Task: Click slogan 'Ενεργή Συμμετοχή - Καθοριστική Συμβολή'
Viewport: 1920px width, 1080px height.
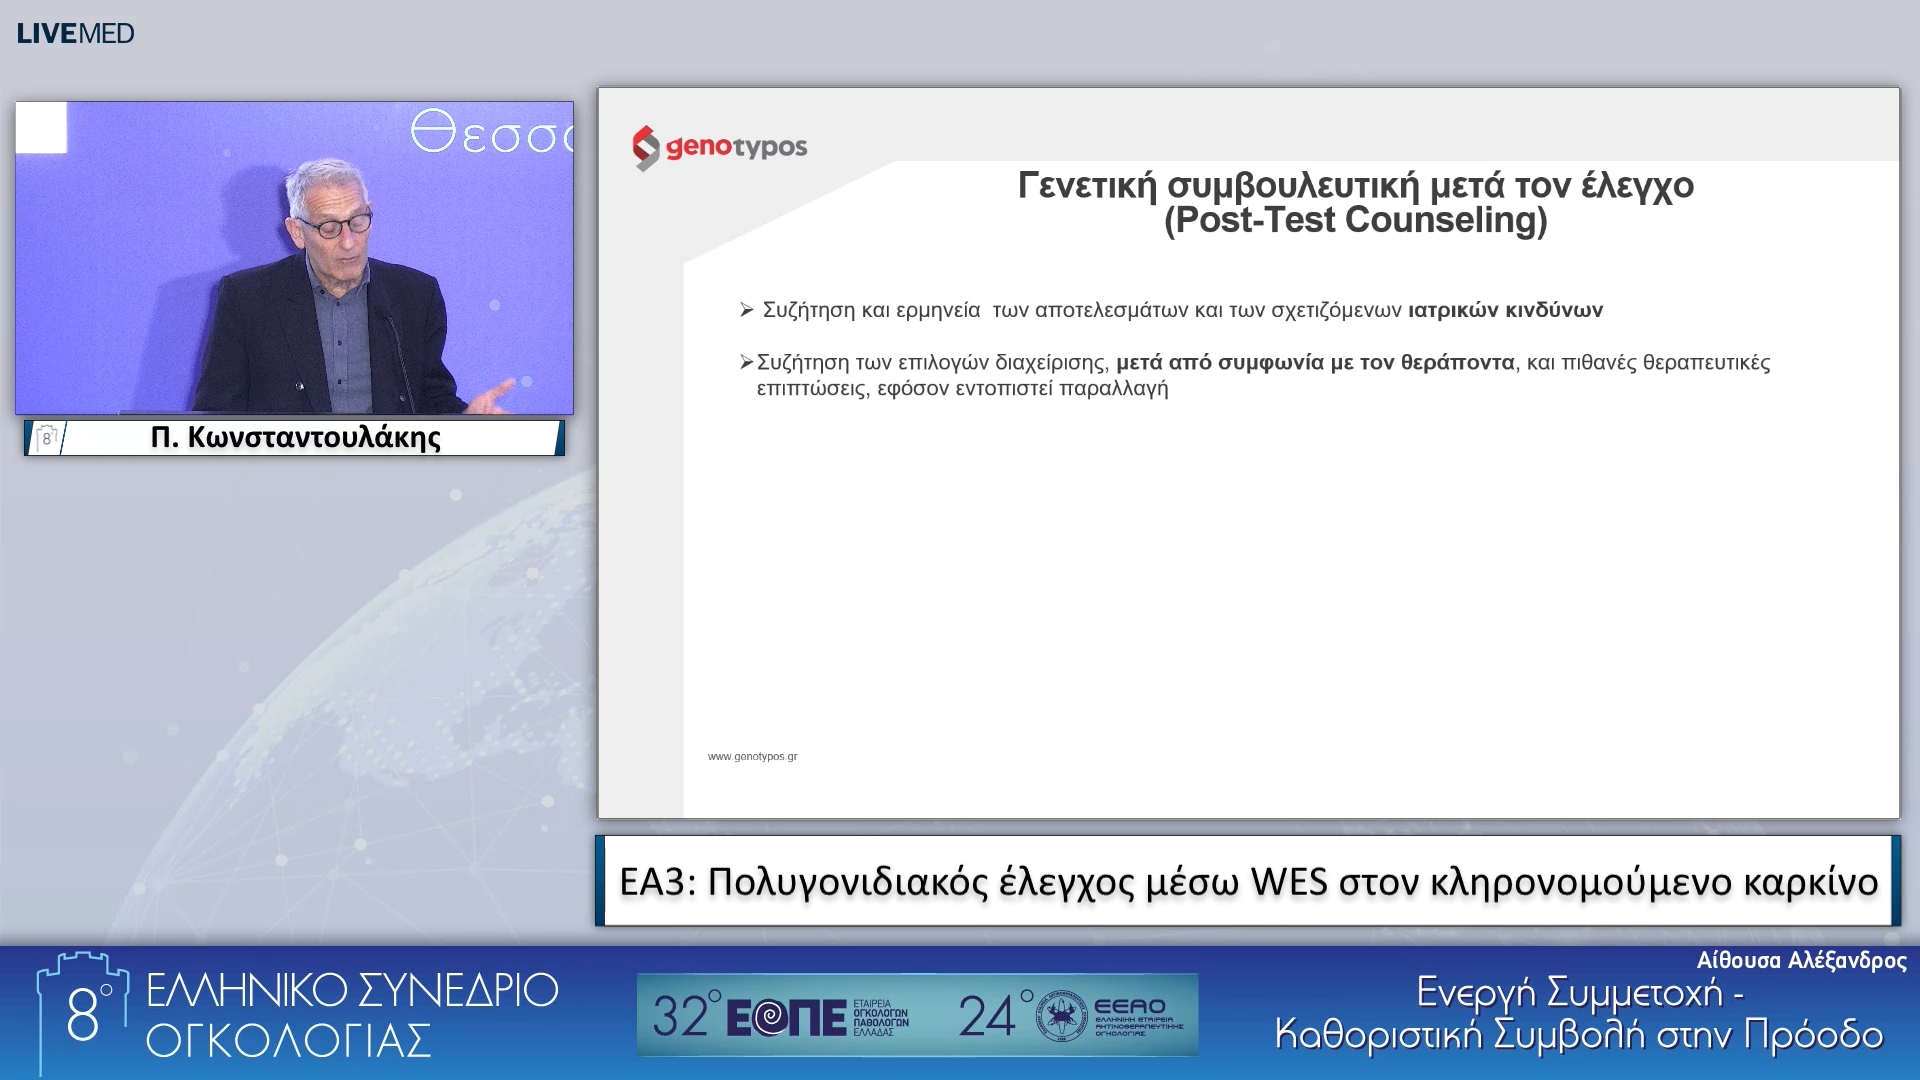Action: click(1579, 1013)
